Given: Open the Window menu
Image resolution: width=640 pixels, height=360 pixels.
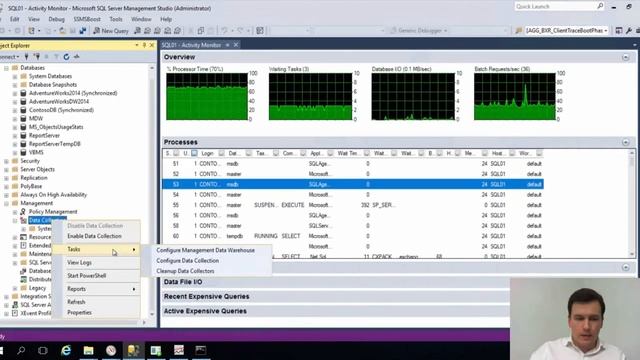Looking at the screenshot, I should click(x=141, y=19).
